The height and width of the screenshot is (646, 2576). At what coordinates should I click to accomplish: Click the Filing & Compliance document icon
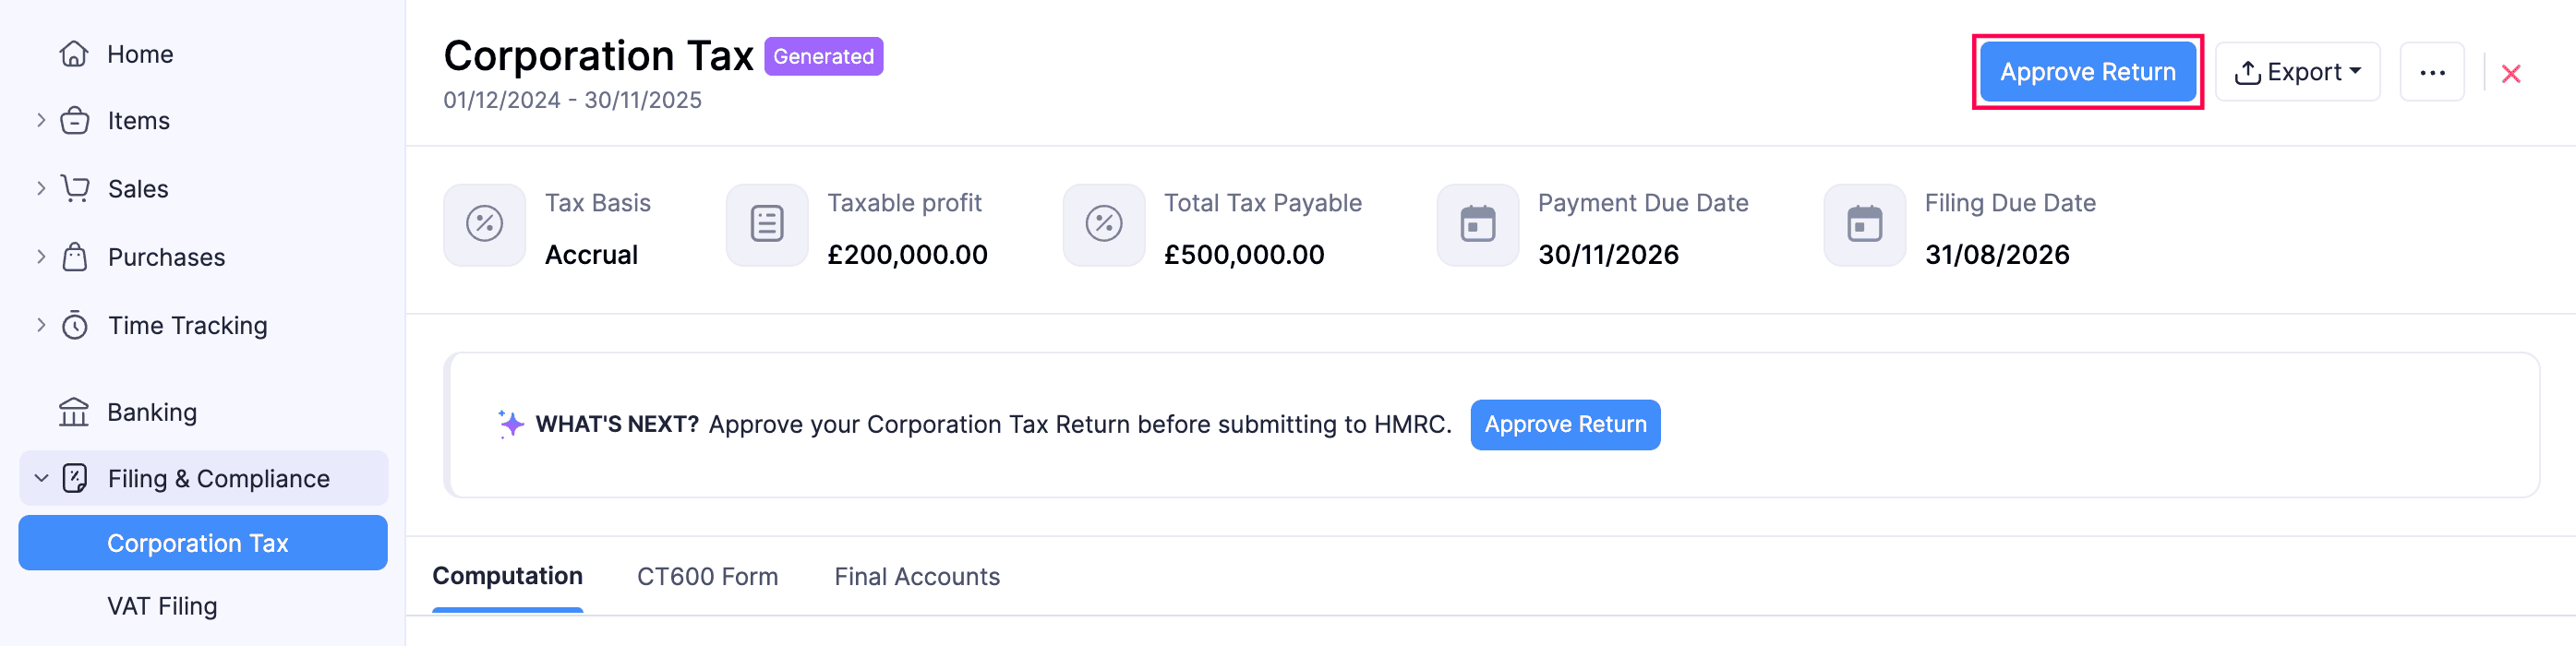pos(76,478)
